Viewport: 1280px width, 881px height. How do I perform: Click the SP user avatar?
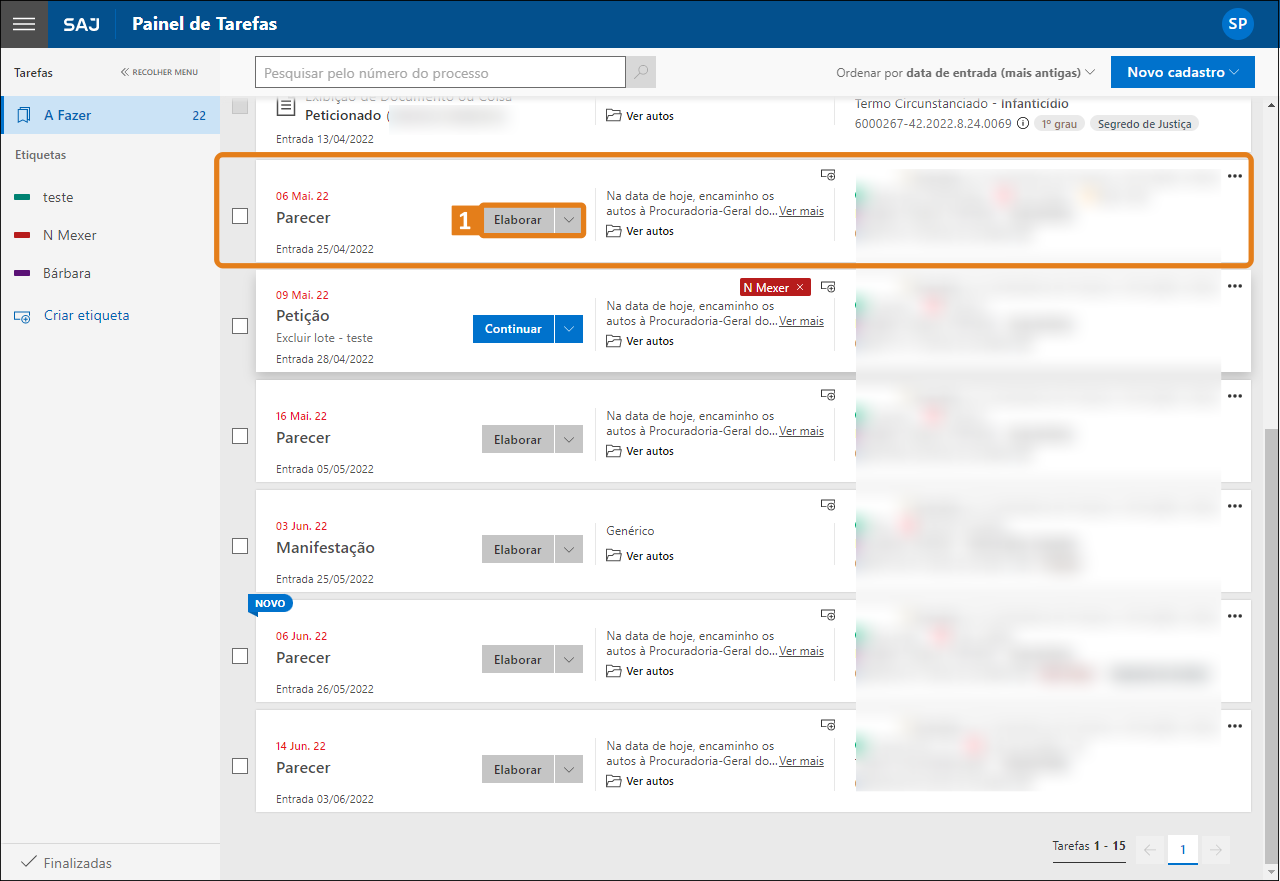1237,24
